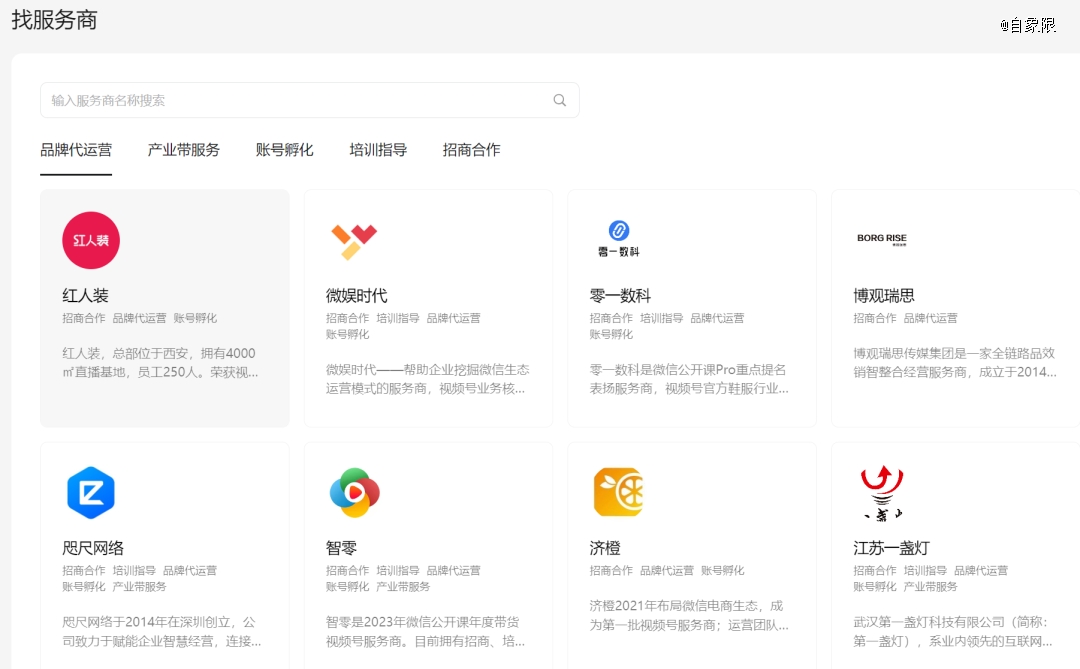The image size is (1080, 669).
Task: Click the 智零 description mentioning 2023年微信公开课
Action: point(425,631)
